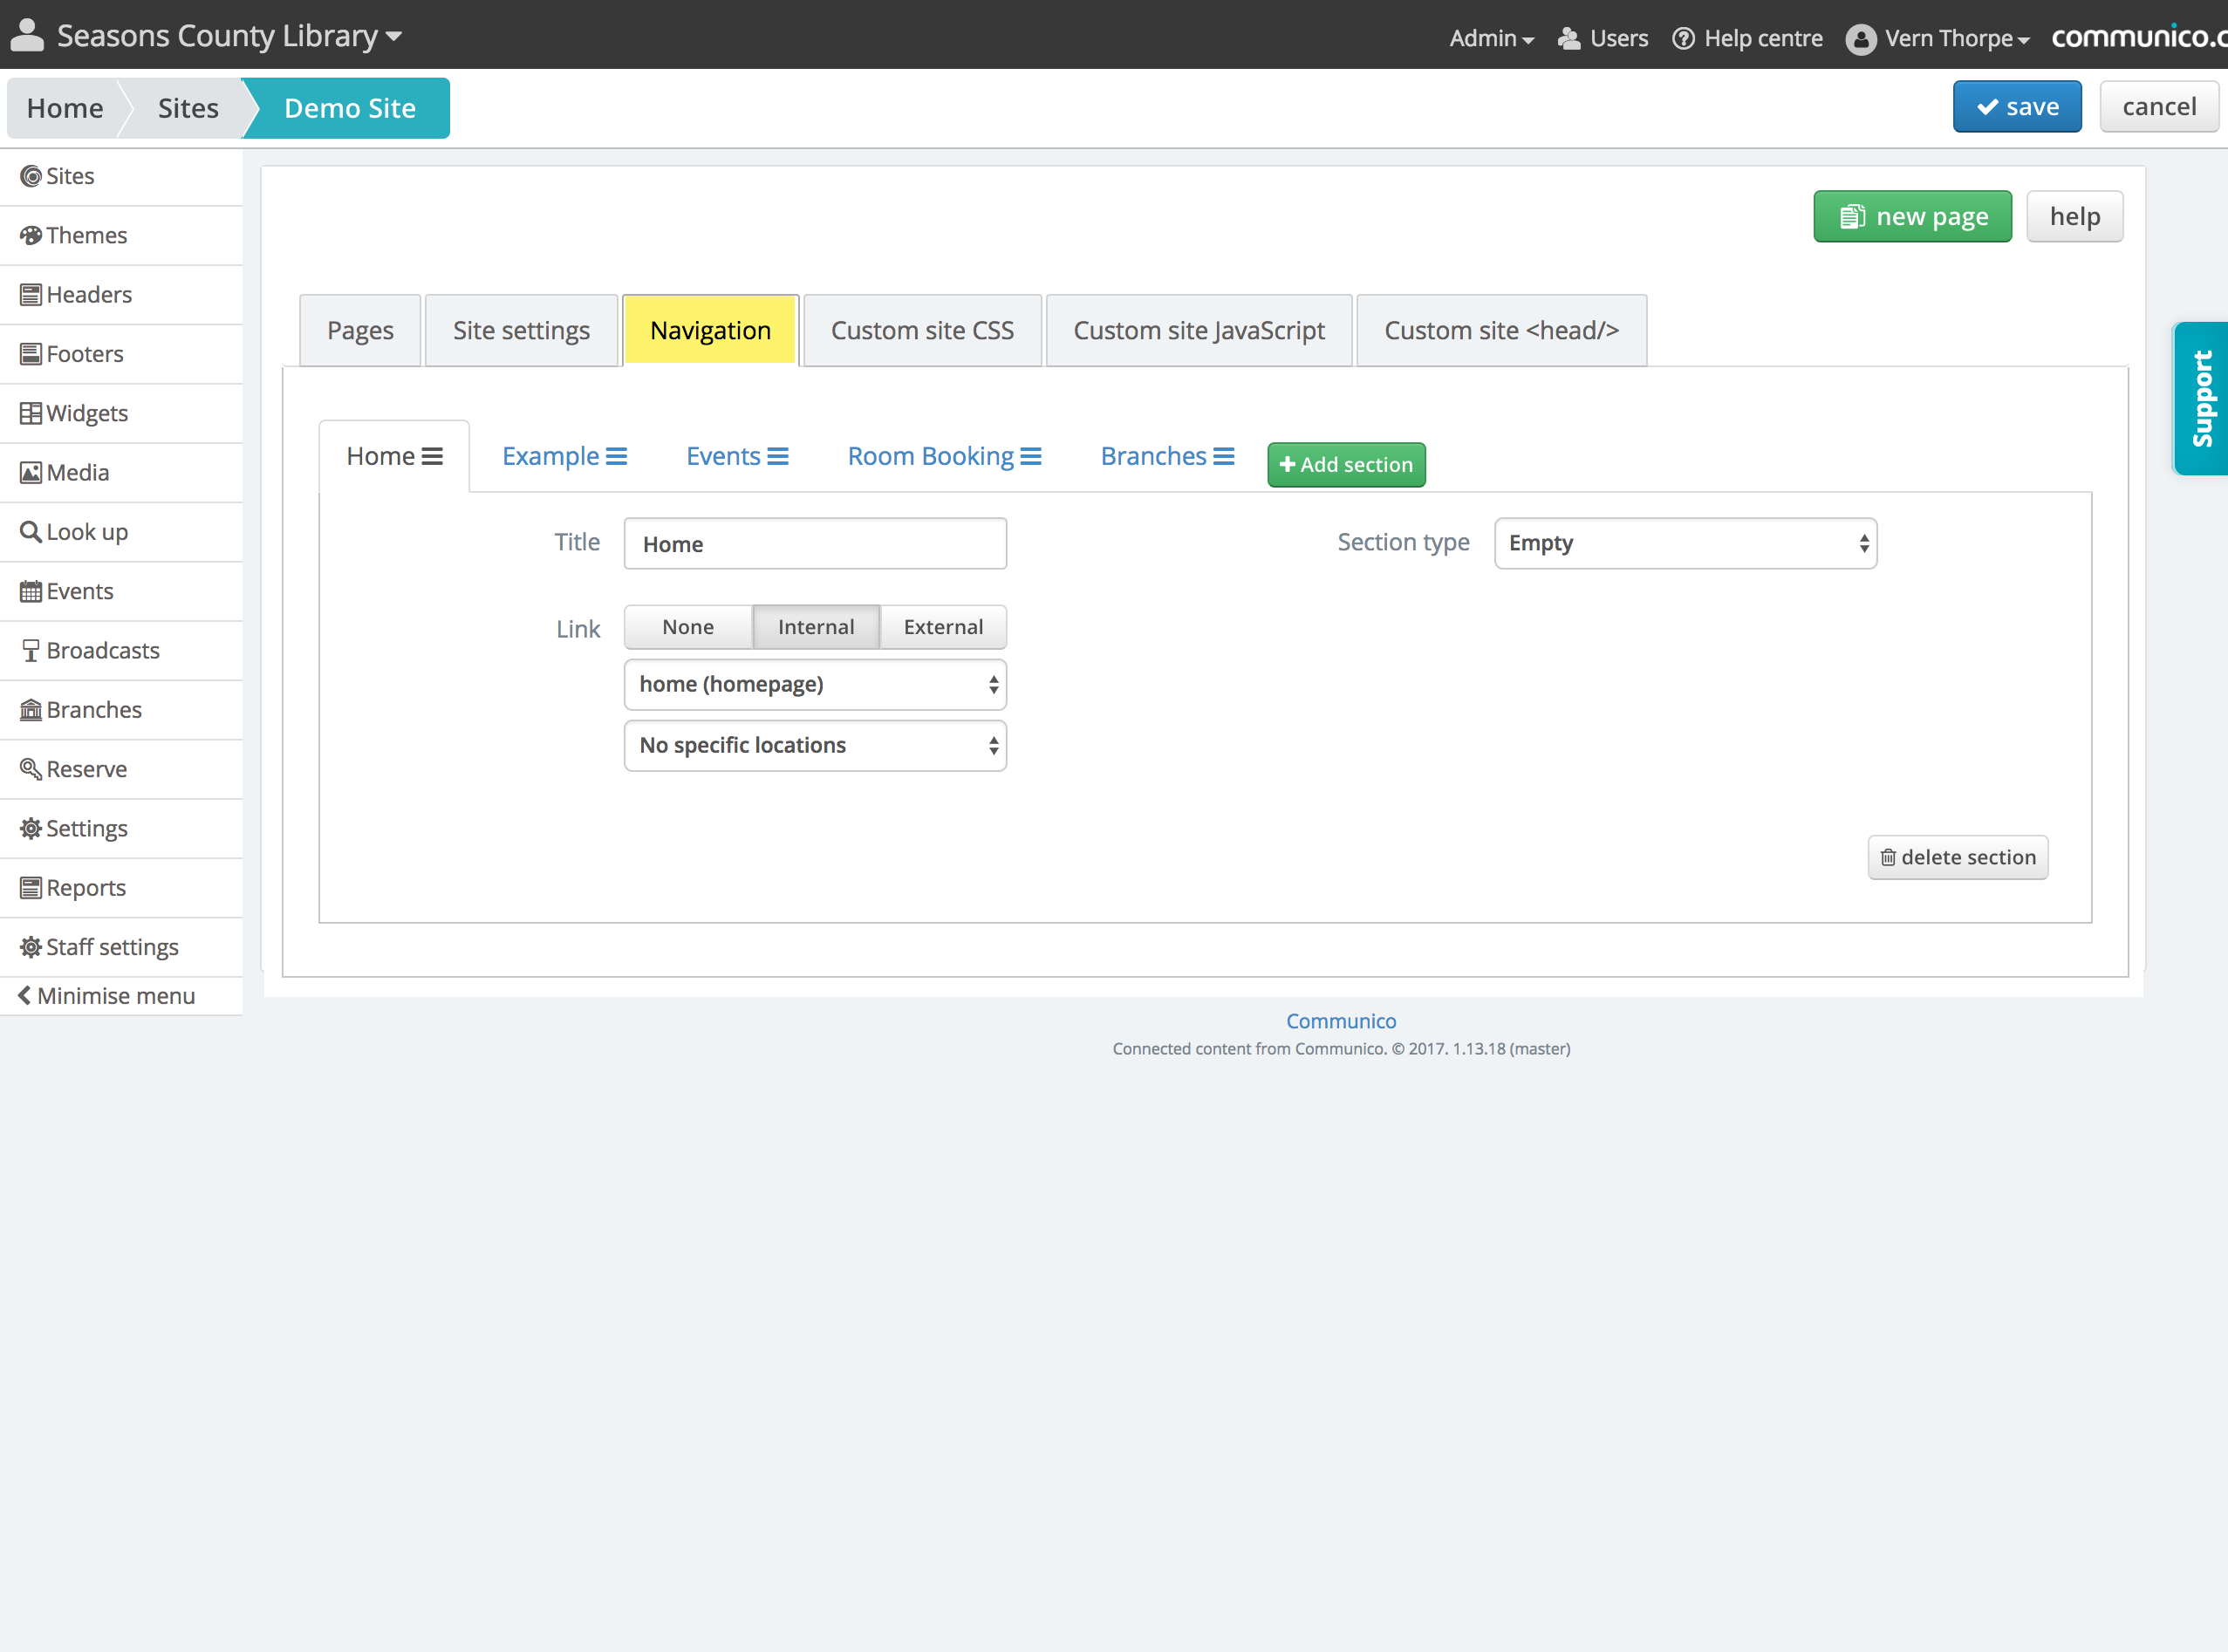Viewport: 2228px width, 1652px height.
Task: Expand the No specific locations dropdown
Action: click(815, 745)
